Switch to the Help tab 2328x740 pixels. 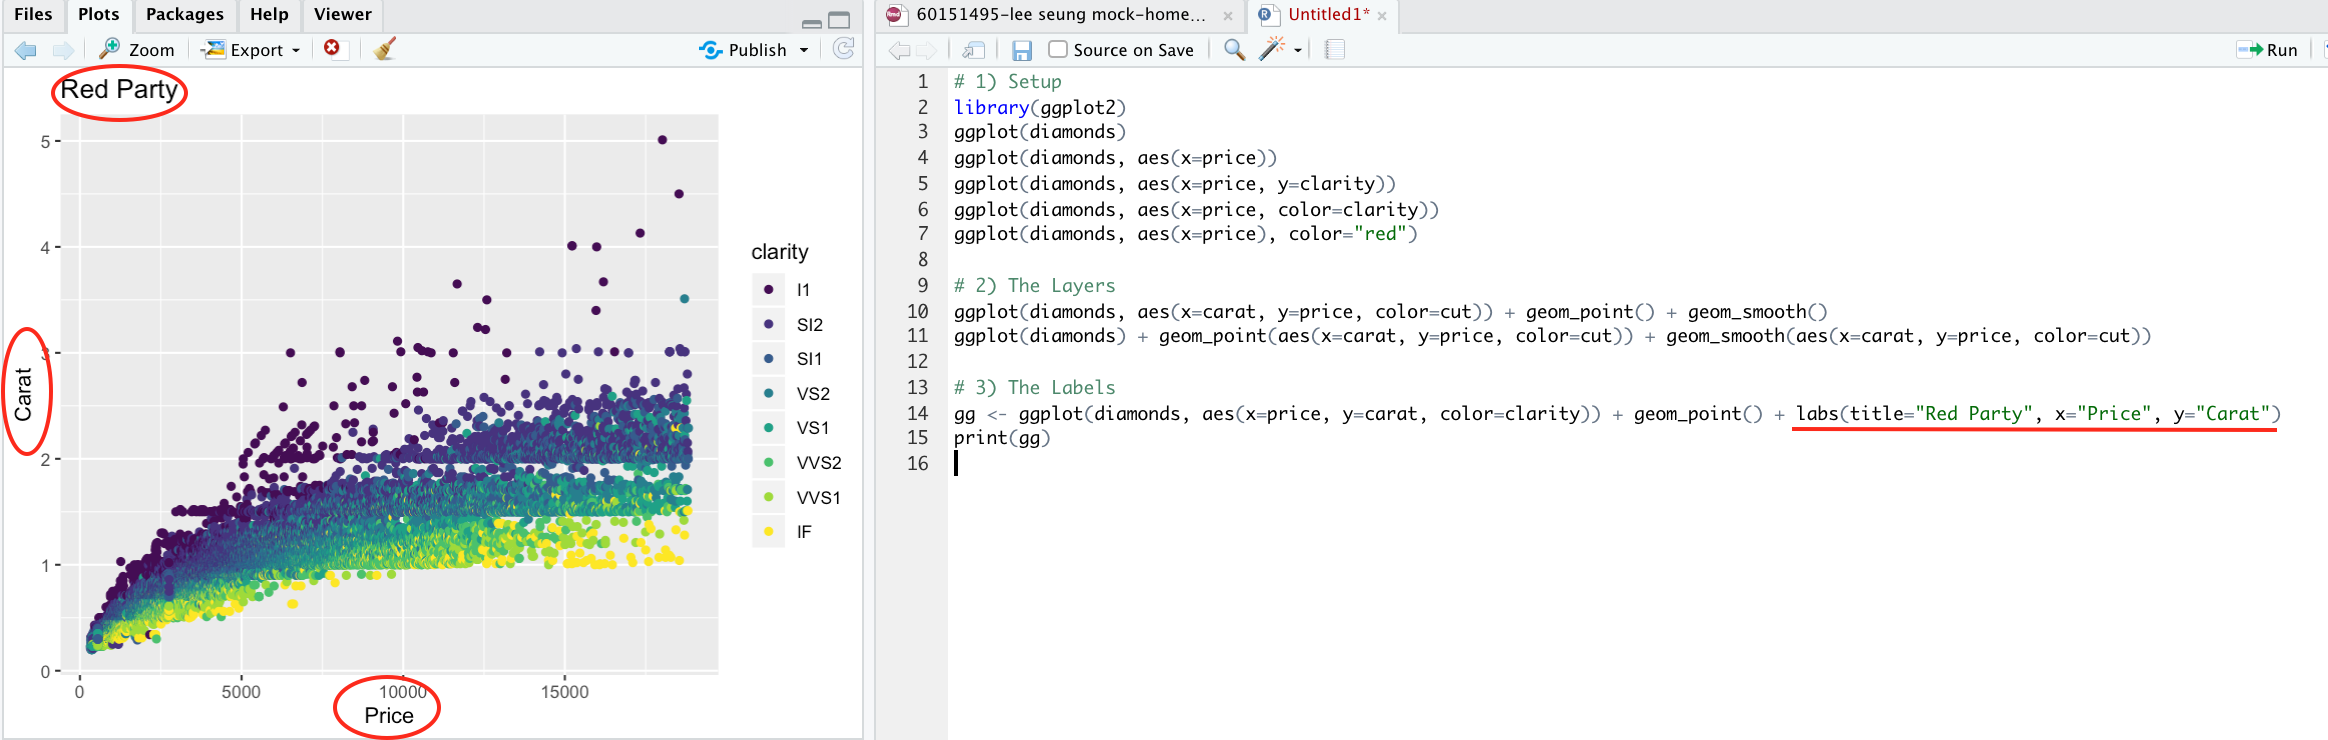pos(269,14)
